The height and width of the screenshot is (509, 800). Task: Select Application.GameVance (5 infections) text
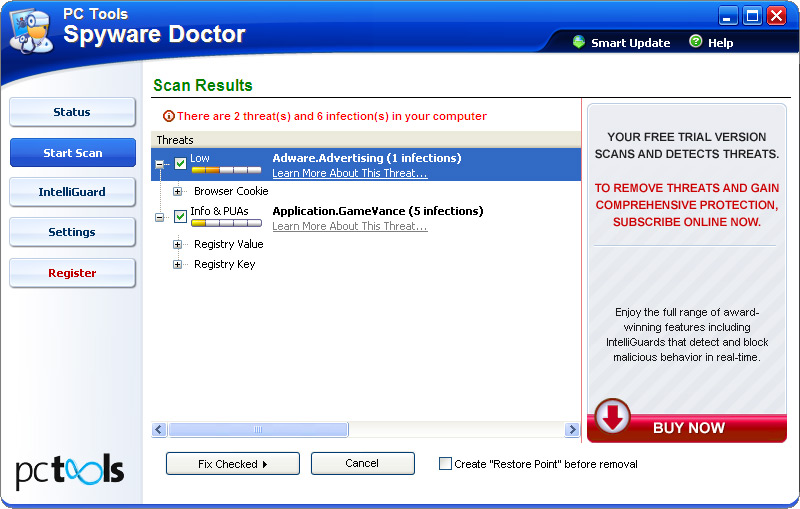click(x=378, y=211)
